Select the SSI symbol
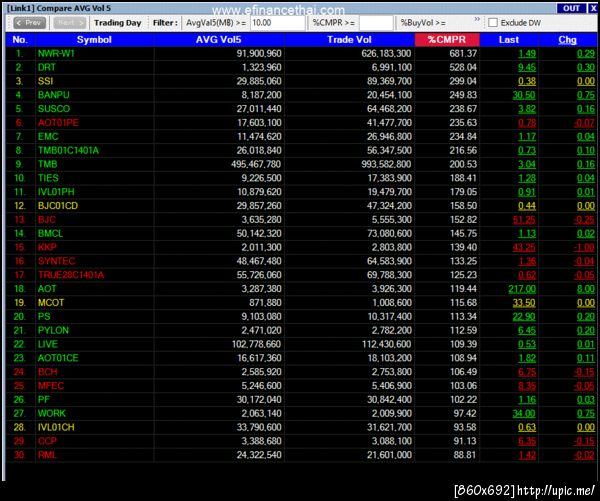This screenshot has height=501, width=600. (45, 81)
